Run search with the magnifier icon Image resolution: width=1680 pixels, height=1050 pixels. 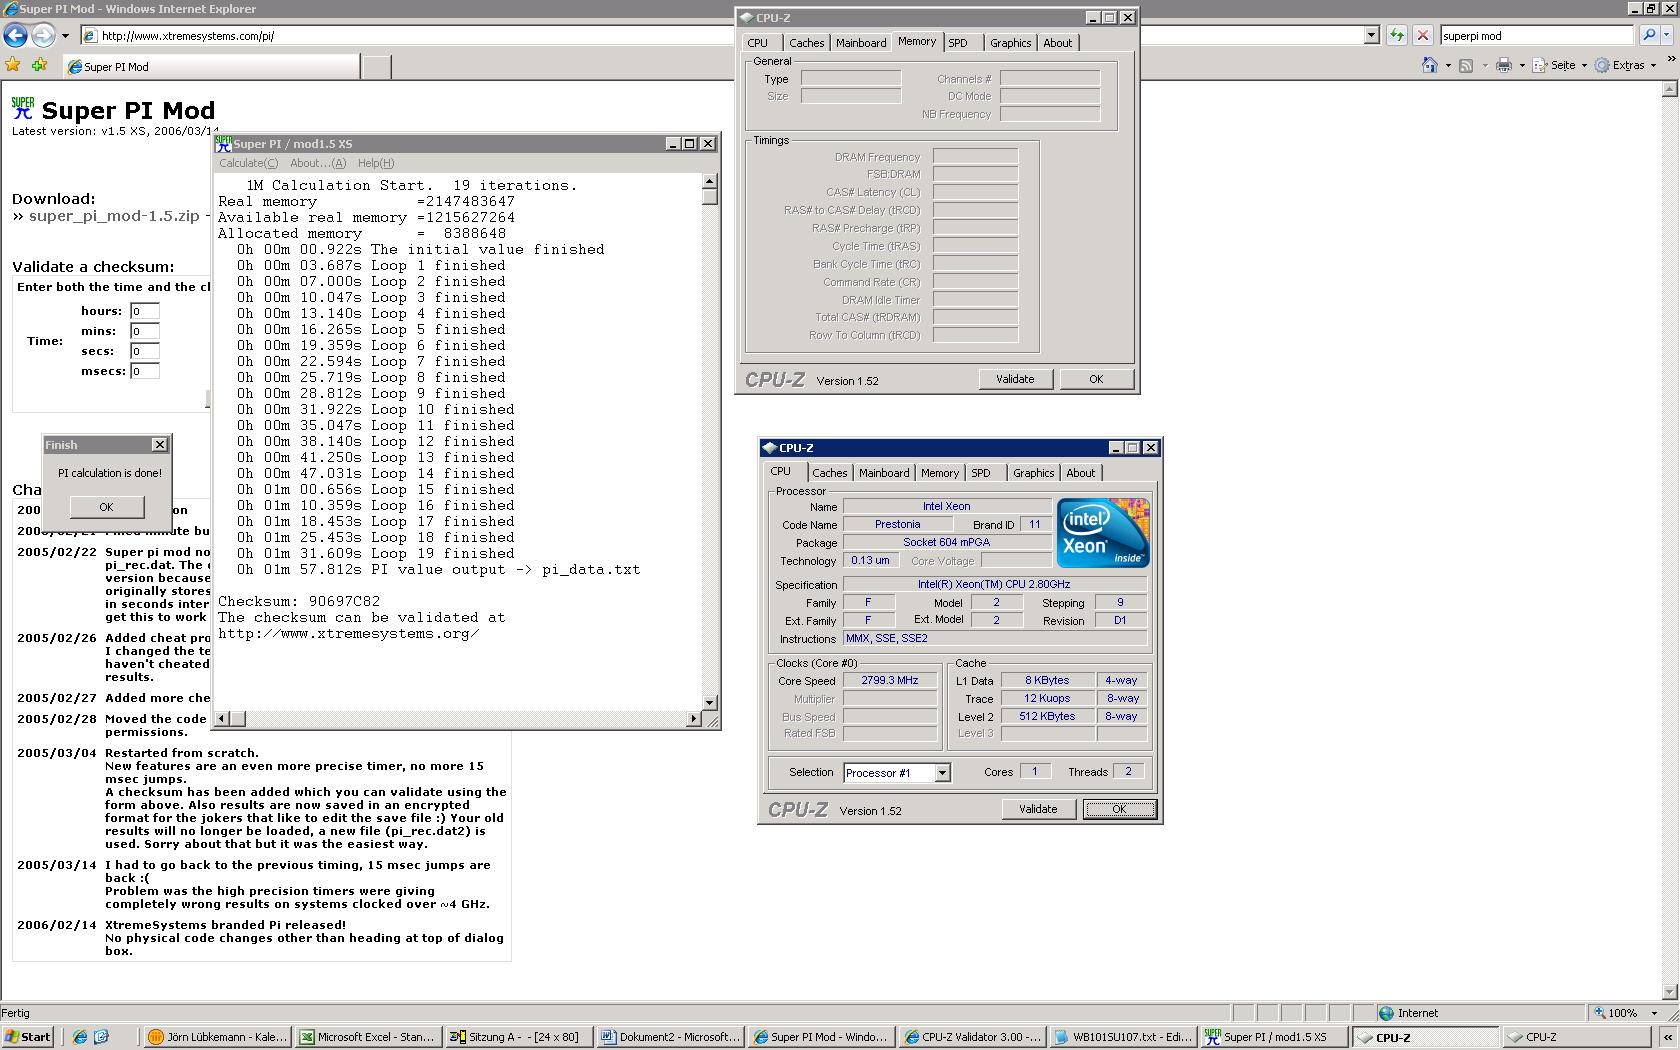1649,35
